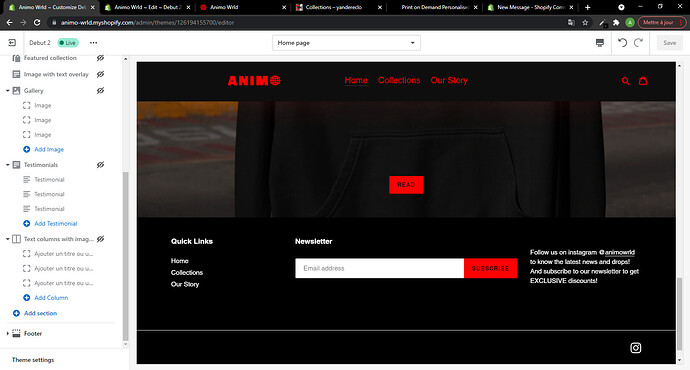
Task: Click Home in store navigation
Action: click(x=356, y=81)
